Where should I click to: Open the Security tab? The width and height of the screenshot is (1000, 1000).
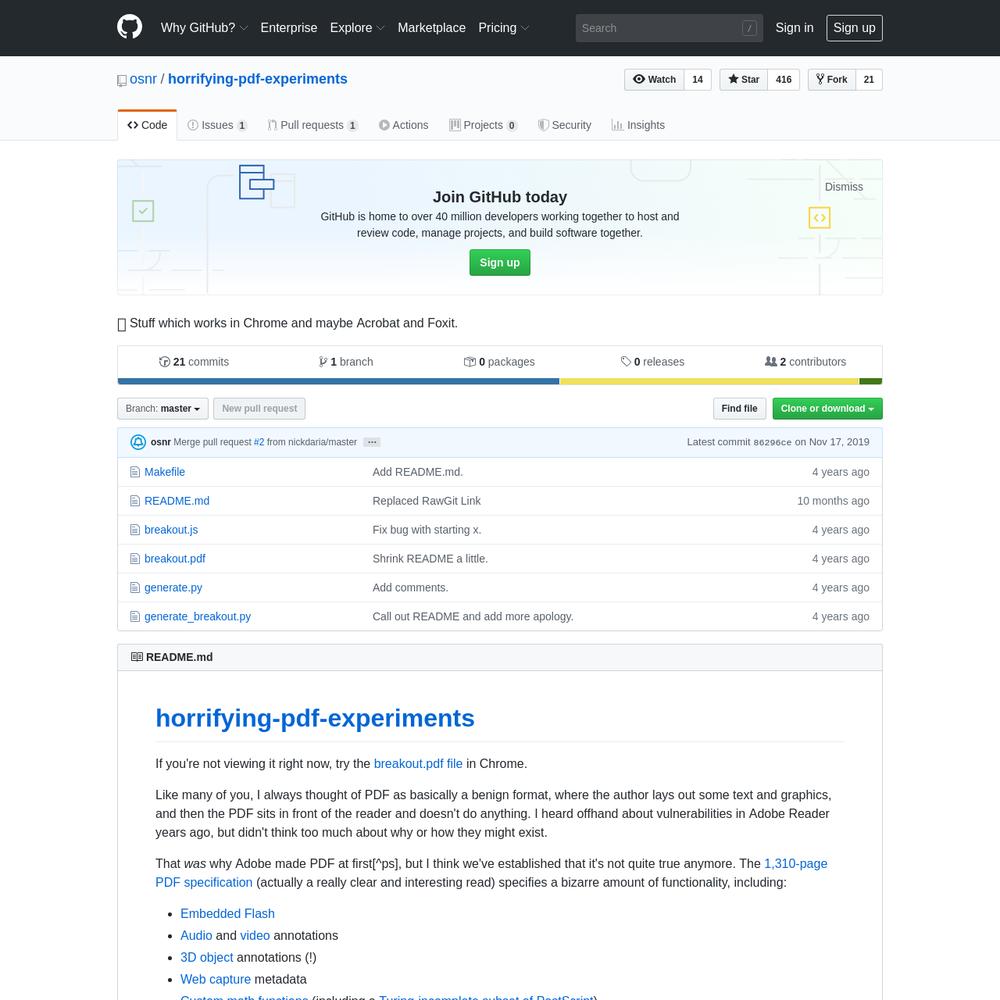click(564, 125)
